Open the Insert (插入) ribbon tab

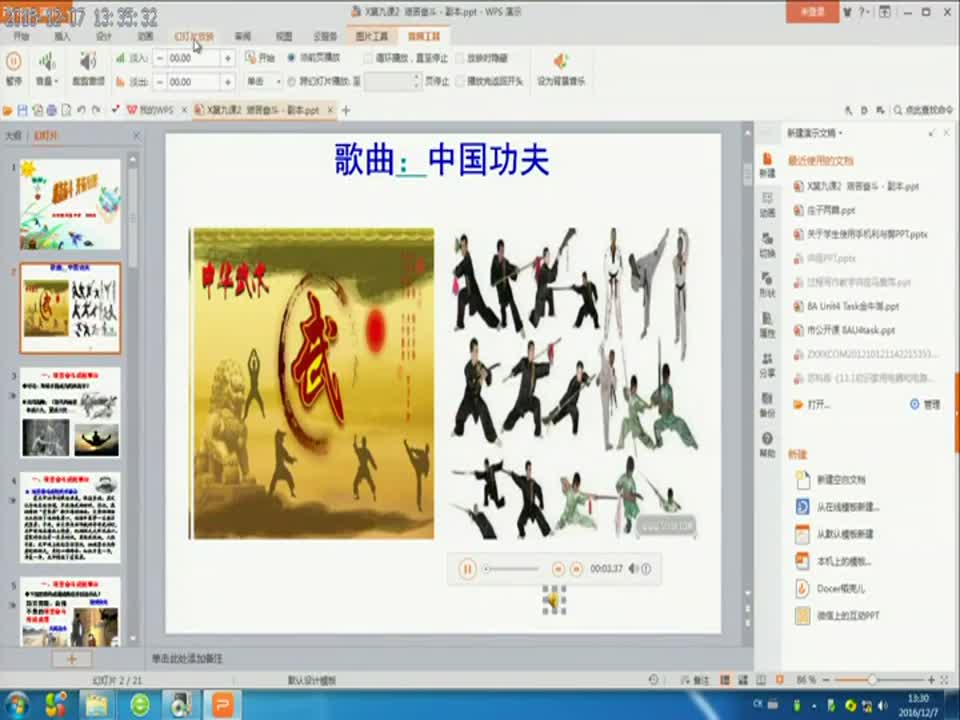pos(62,36)
